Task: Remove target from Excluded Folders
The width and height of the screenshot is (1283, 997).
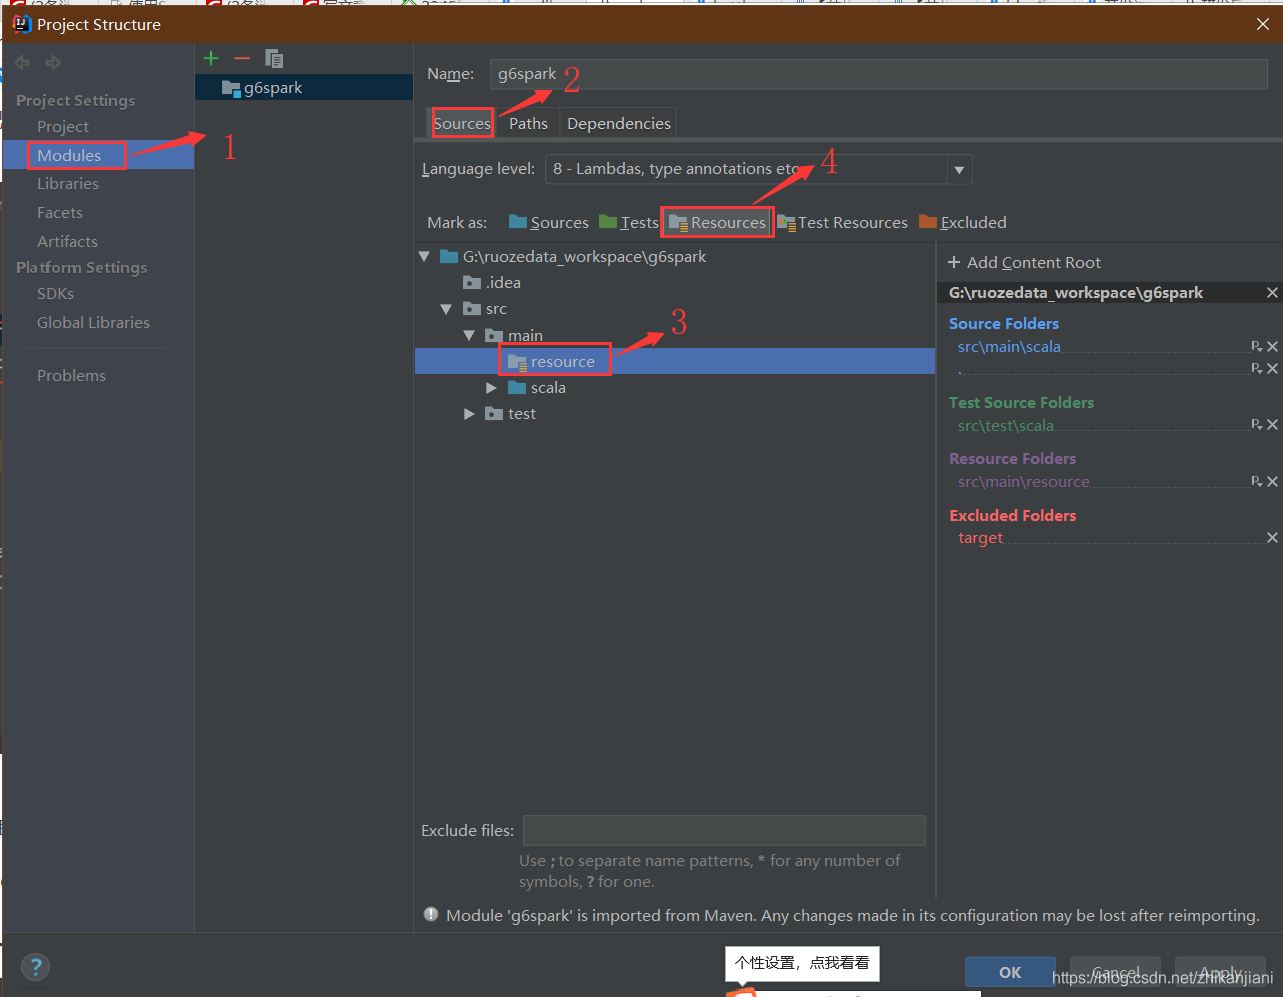Action: coord(1273,537)
